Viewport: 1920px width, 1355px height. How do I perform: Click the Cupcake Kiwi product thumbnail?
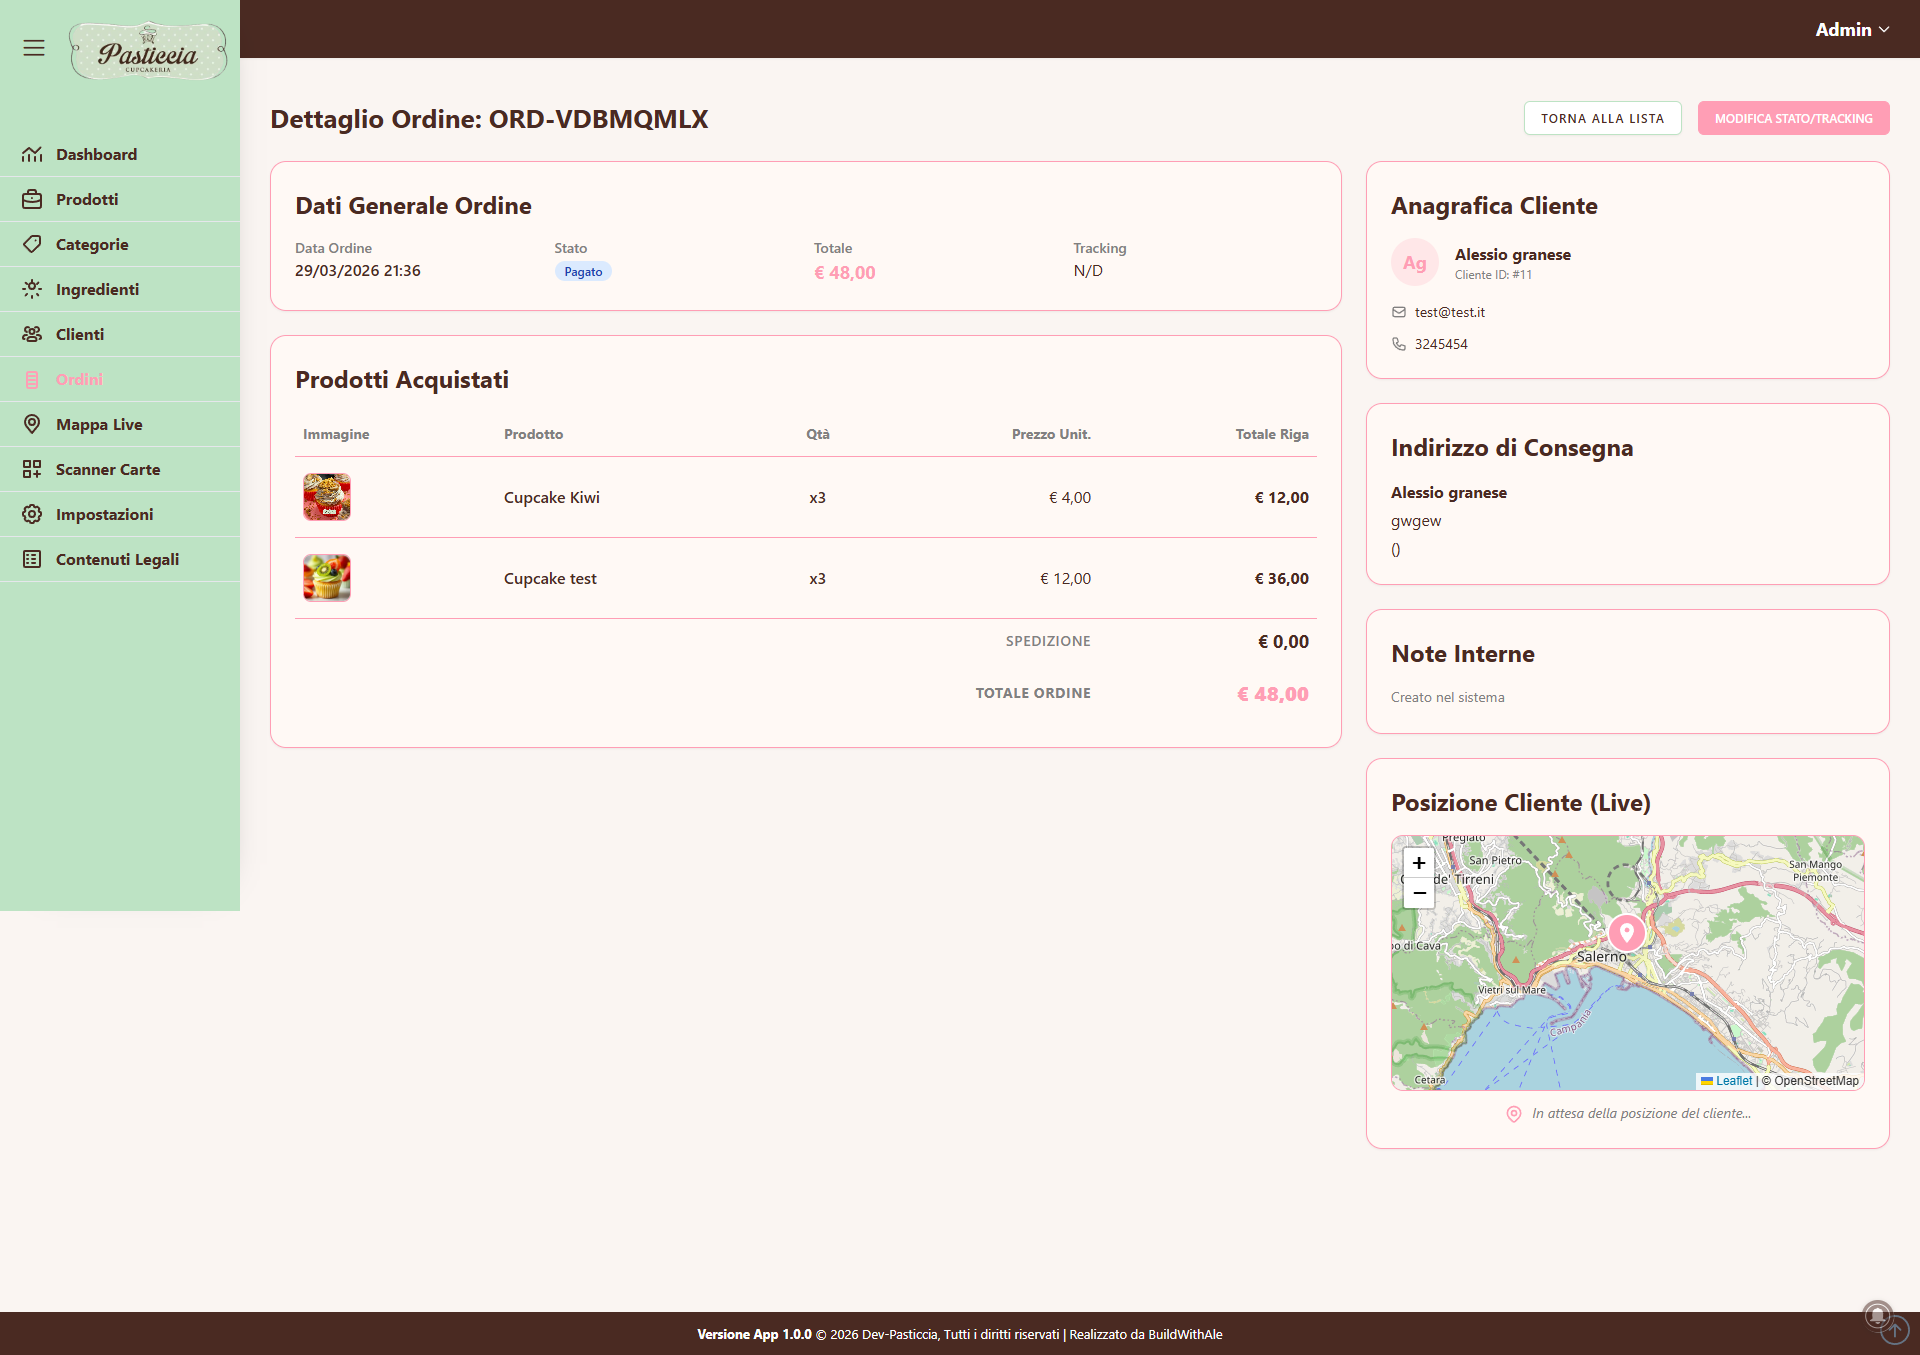coord(327,497)
